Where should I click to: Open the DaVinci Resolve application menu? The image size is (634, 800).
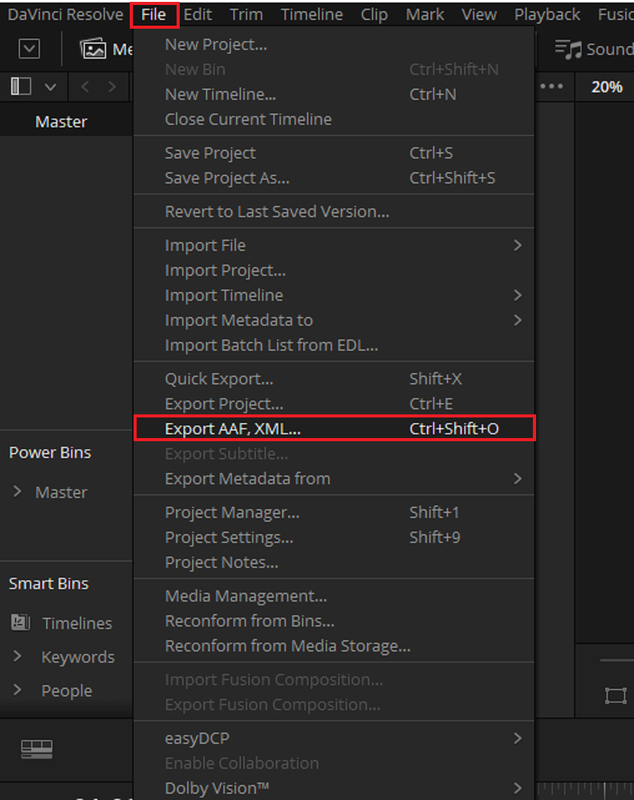(65, 15)
